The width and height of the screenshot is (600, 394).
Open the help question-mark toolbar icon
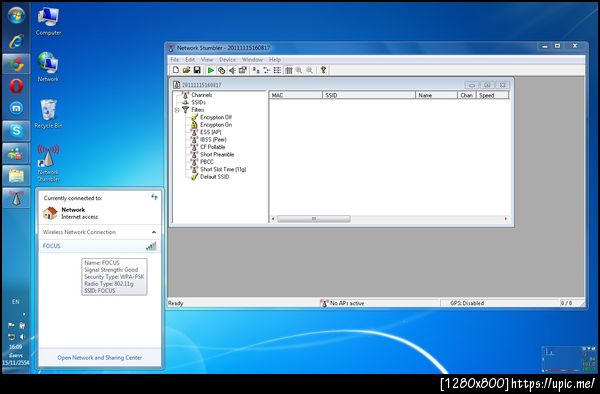(x=323, y=70)
